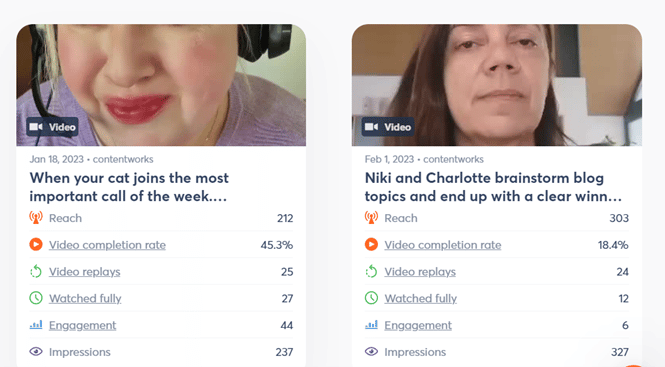Open Video replays link on Niki and Charlotte card
This screenshot has width=665, height=367.
[x=420, y=272]
